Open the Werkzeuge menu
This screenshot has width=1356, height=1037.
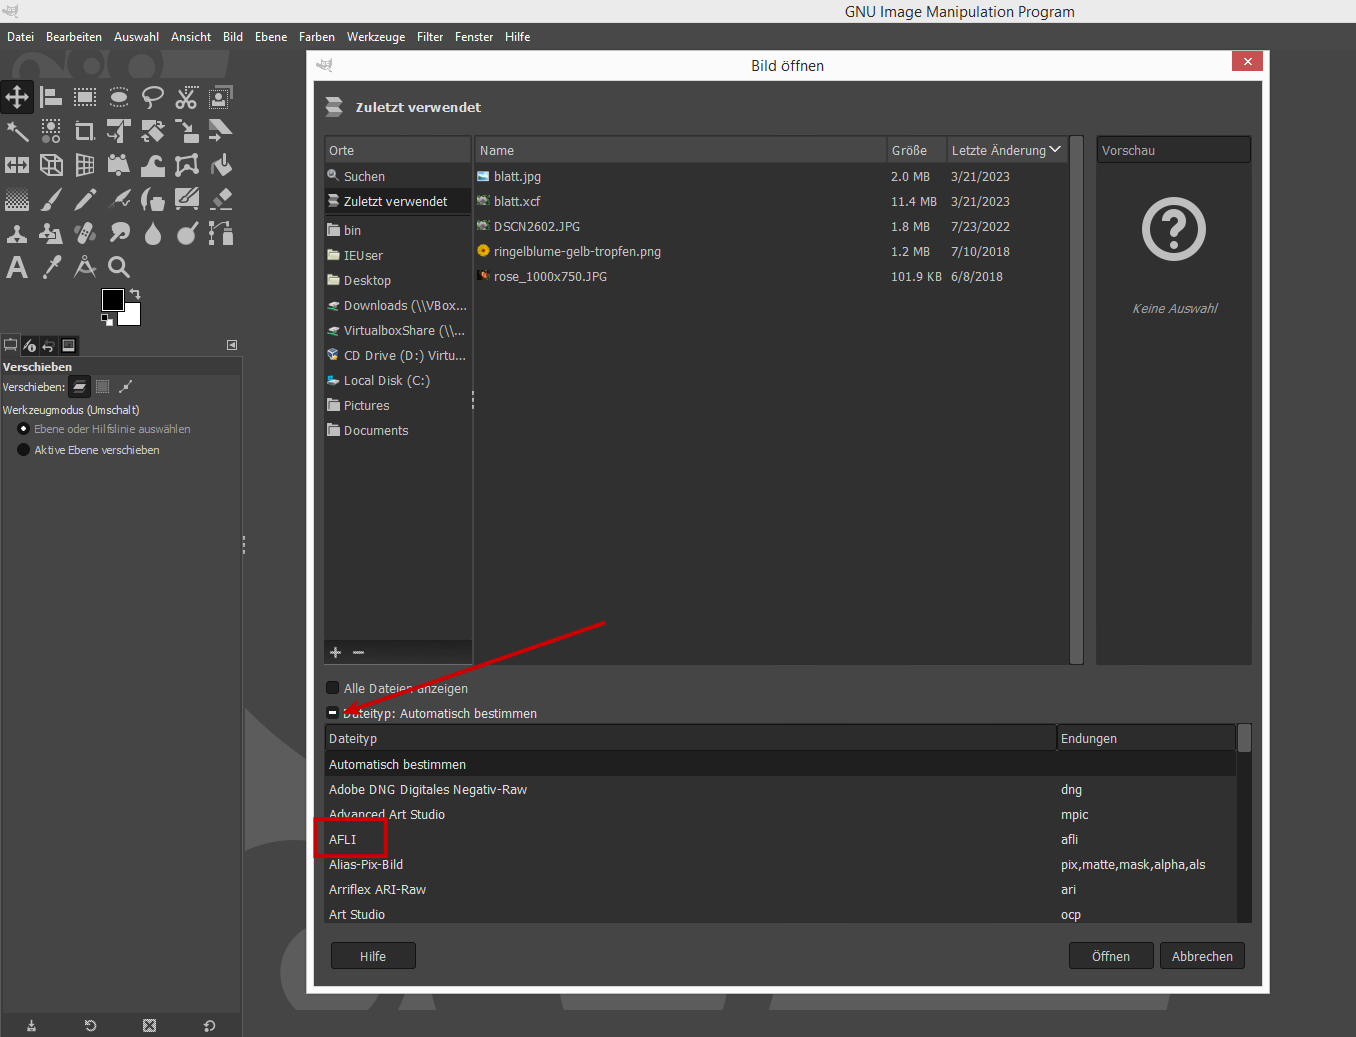click(376, 37)
